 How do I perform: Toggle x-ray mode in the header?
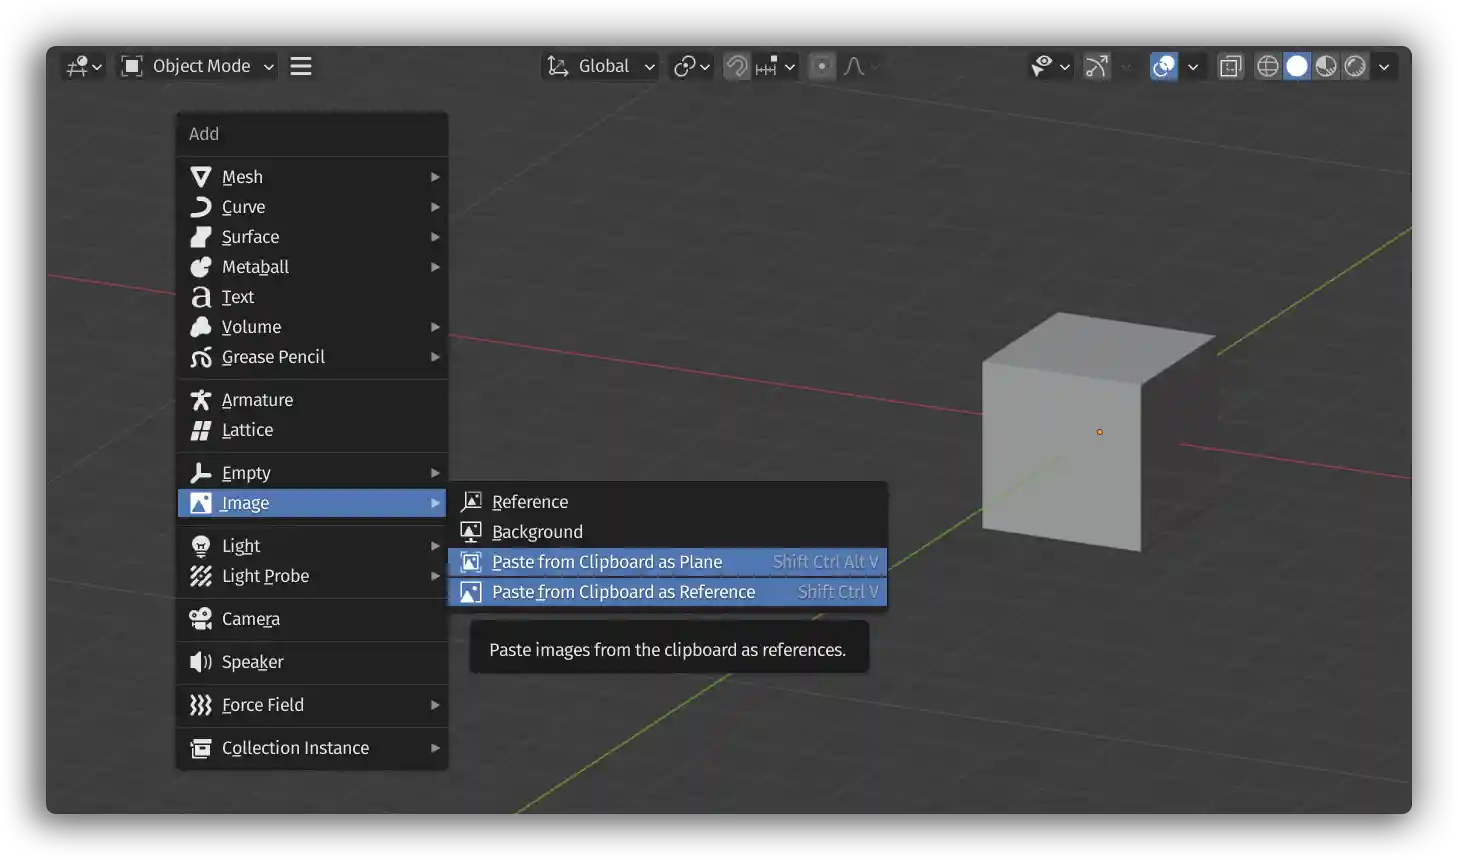click(x=1229, y=66)
